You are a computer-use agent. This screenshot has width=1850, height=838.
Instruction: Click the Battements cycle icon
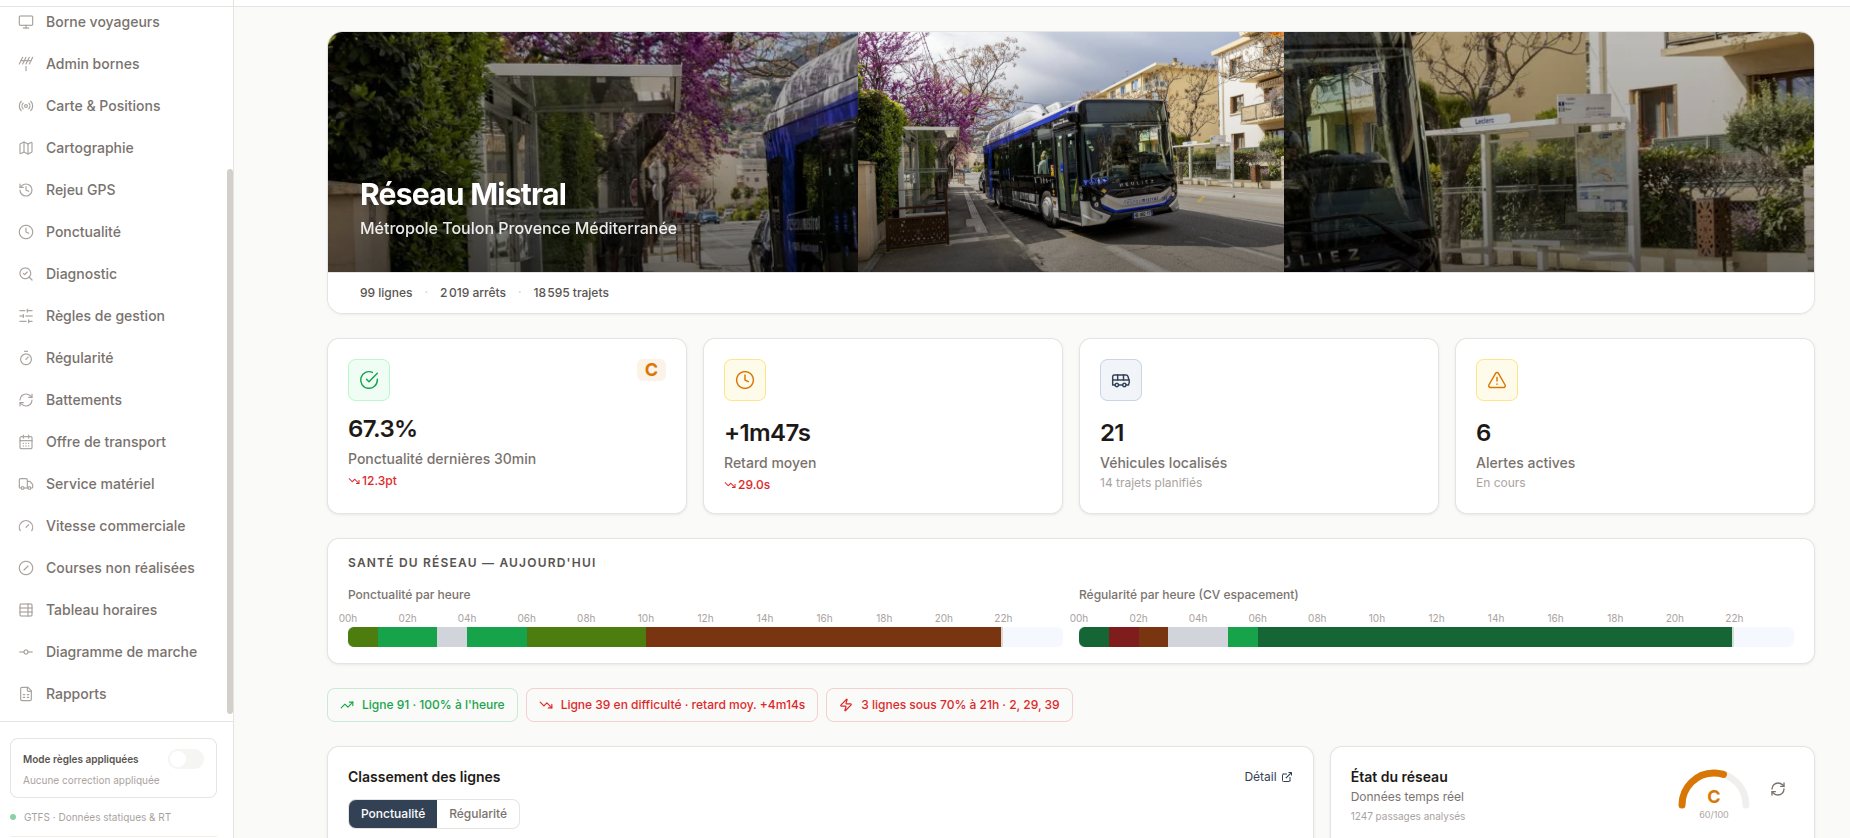point(26,400)
